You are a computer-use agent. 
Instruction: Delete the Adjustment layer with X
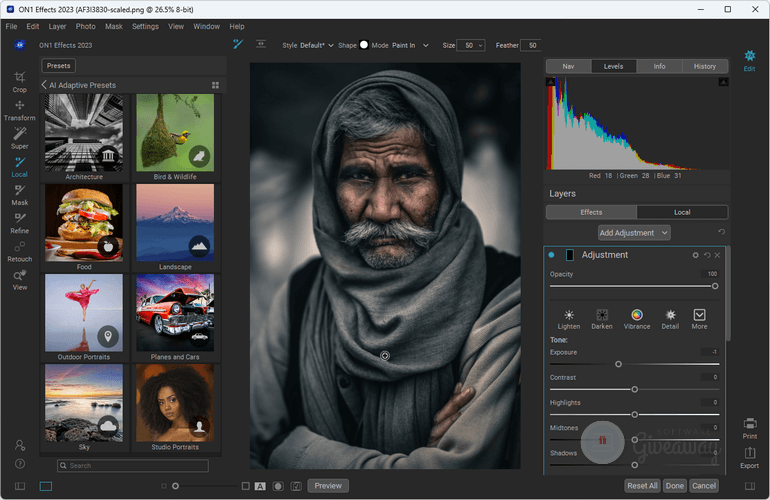tap(717, 255)
